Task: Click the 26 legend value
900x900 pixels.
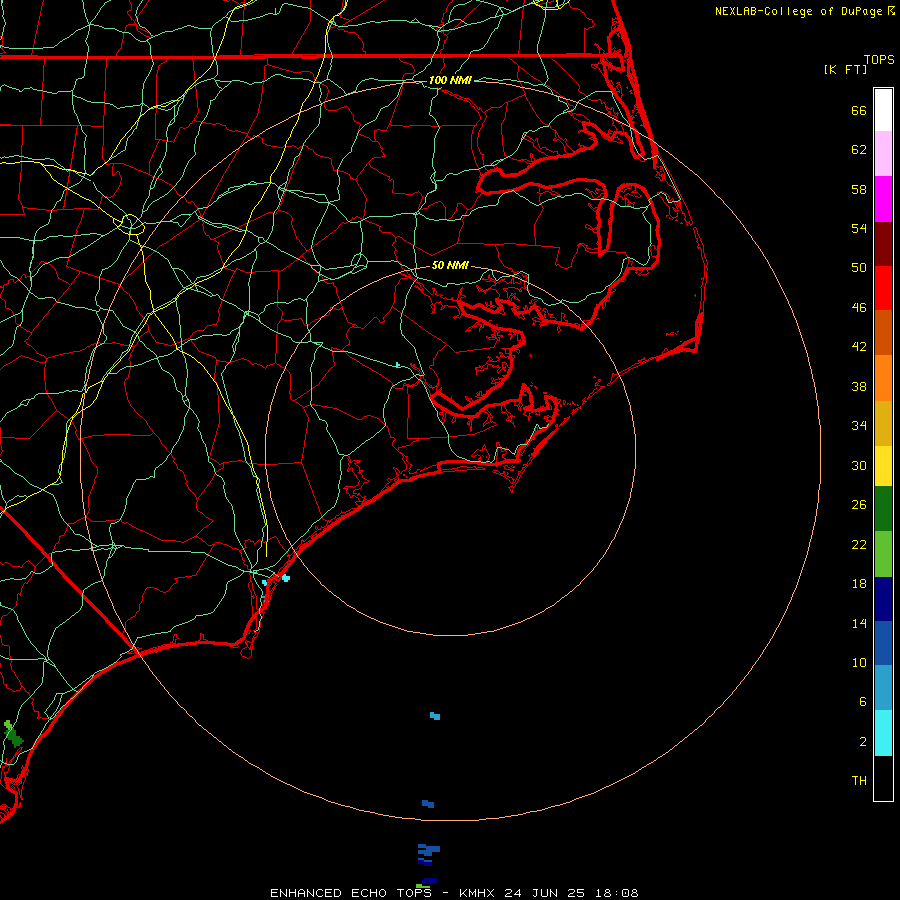Action: [859, 505]
